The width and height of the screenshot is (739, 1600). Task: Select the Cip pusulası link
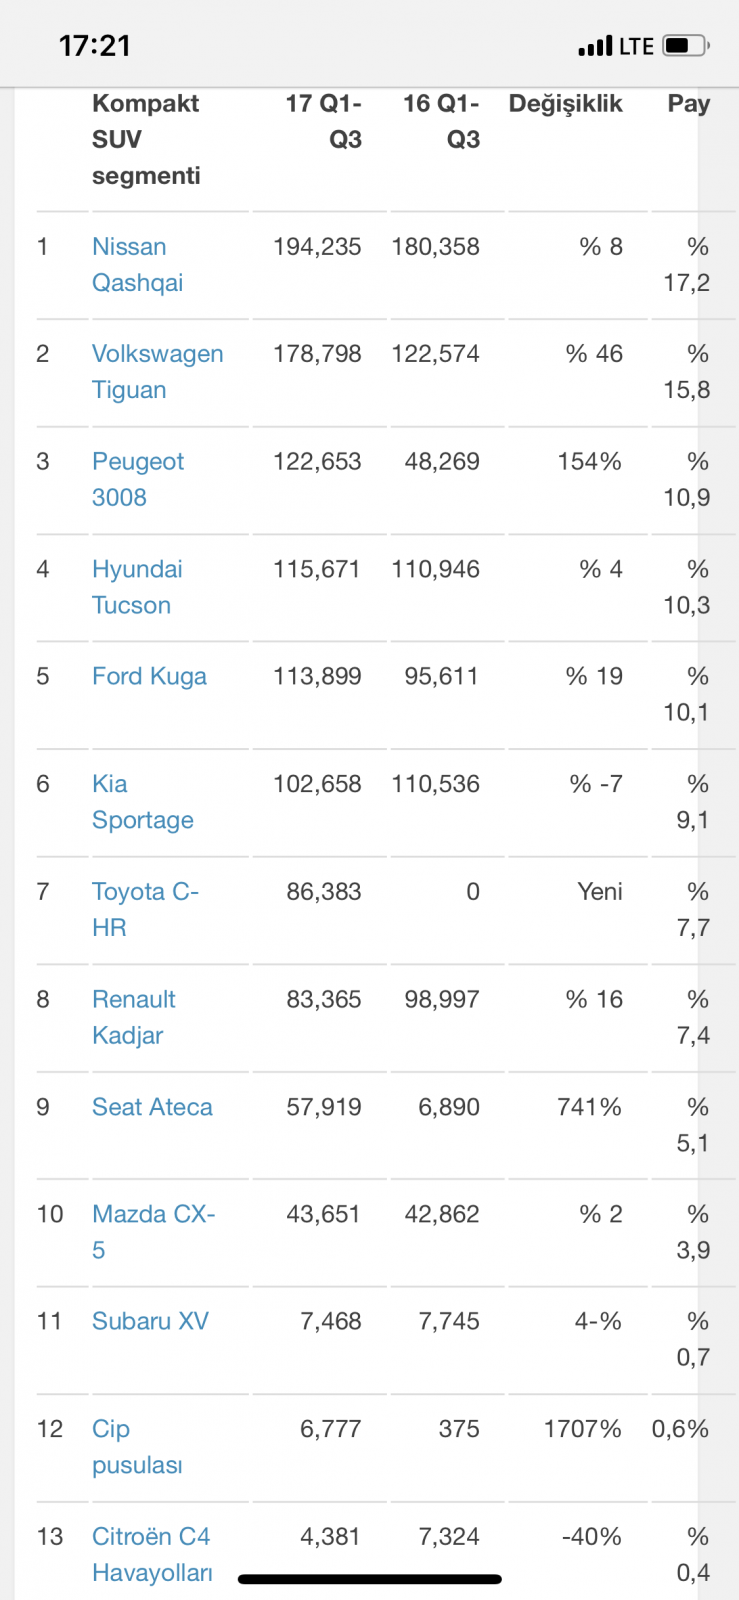(x=137, y=1447)
